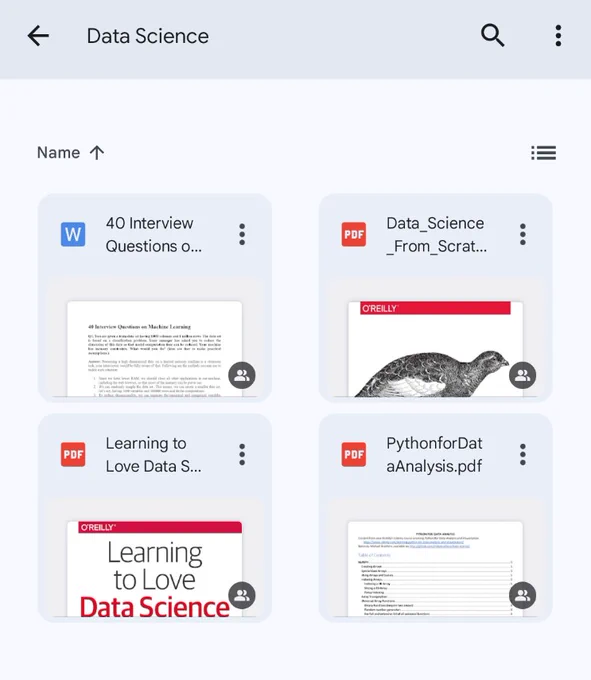The image size is (591, 680).
Task: Open the PythonforDataAnalysis.pdf file title
Action: tap(434, 454)
